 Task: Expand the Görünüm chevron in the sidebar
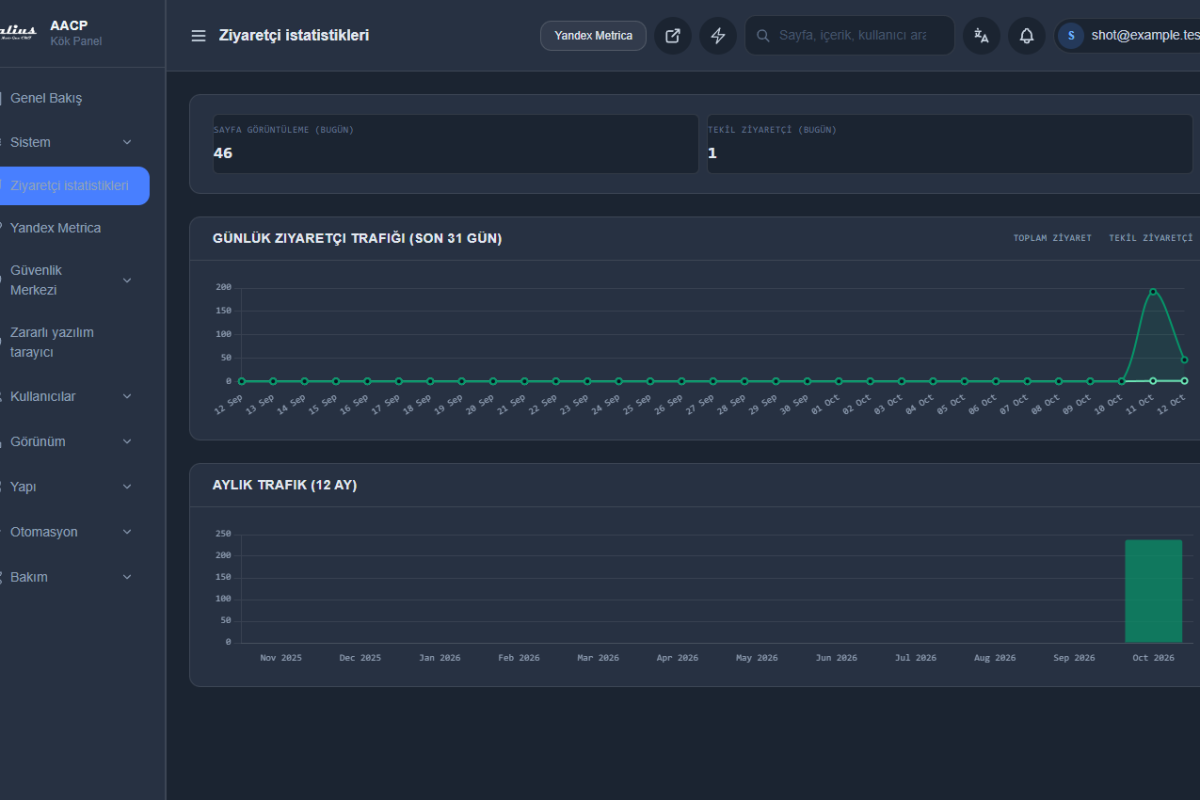127,441
